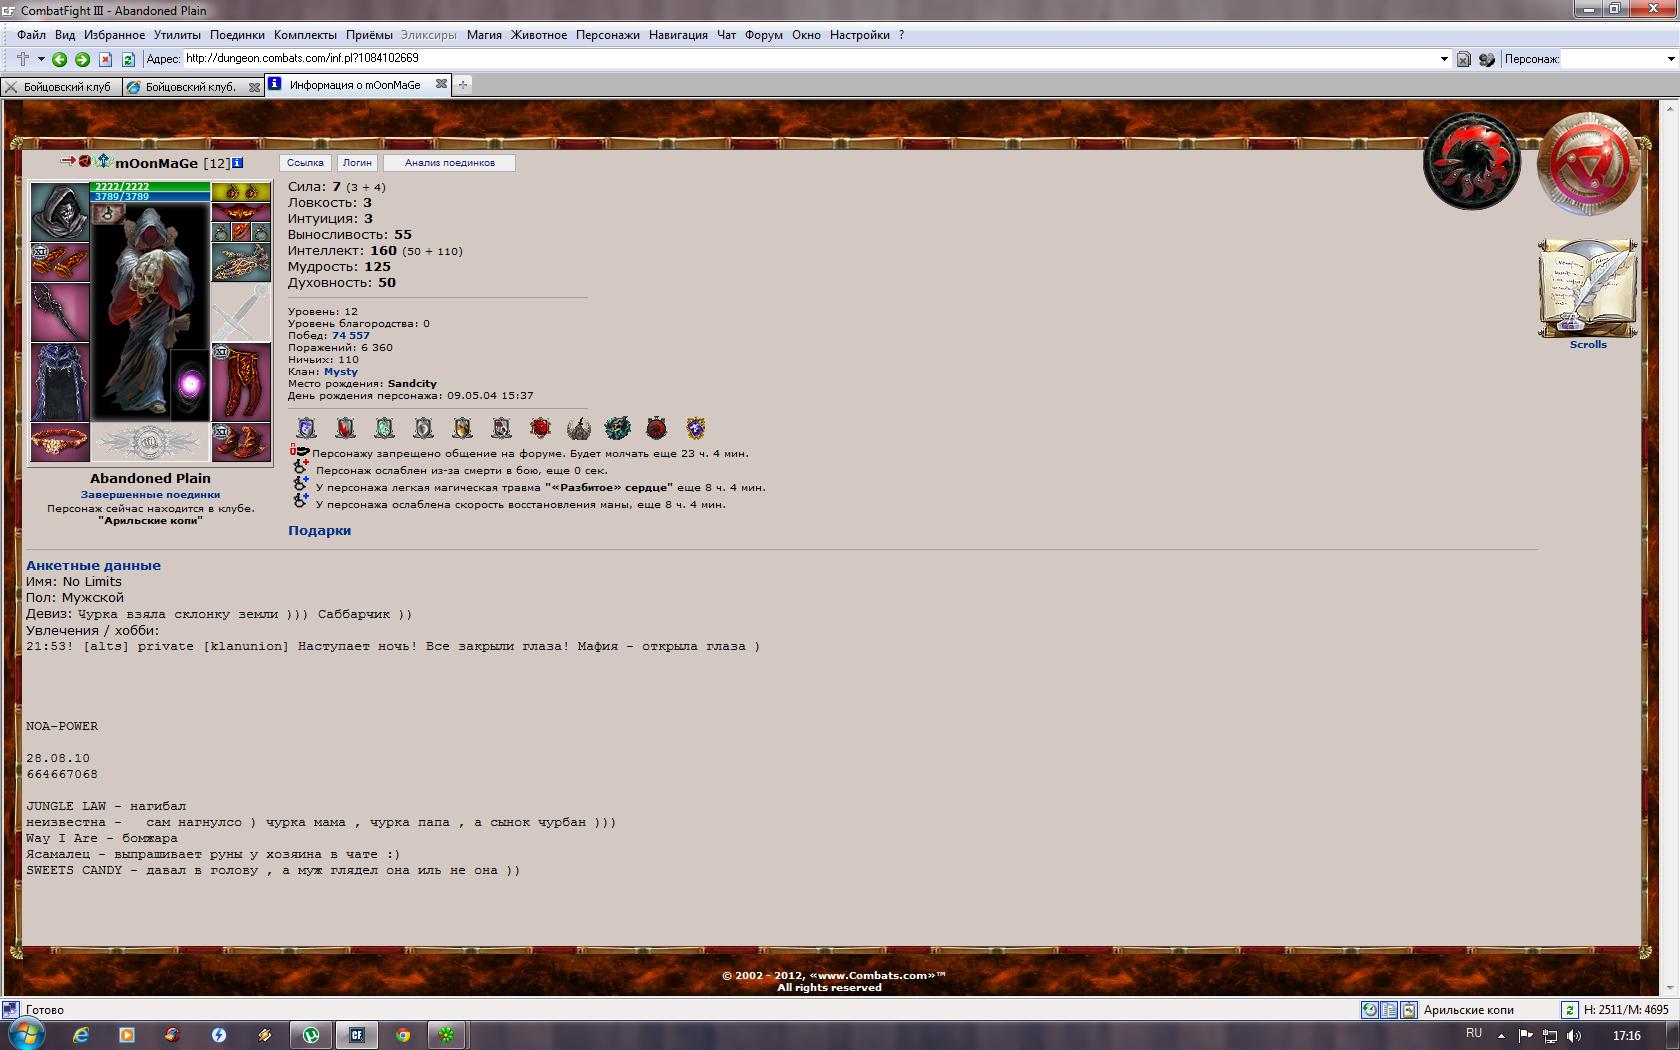The width and height of the screenshot is (1680, 1050).
Task: Open the Scrolls book icon
Action: (x=1588, y=290)
